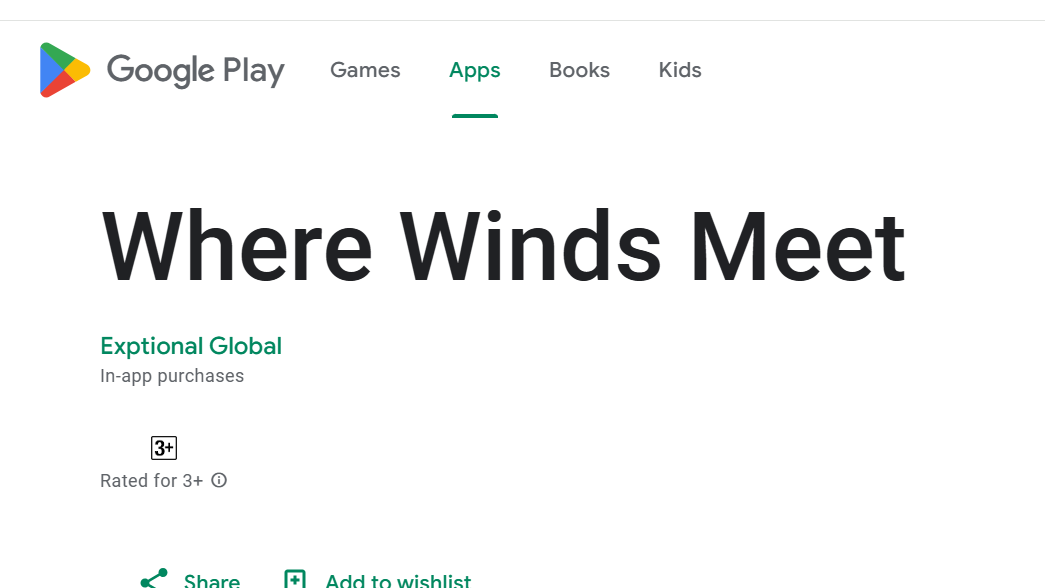
Task: Click the Add to wishlist bookmark icon
Action: click(295, 579)
